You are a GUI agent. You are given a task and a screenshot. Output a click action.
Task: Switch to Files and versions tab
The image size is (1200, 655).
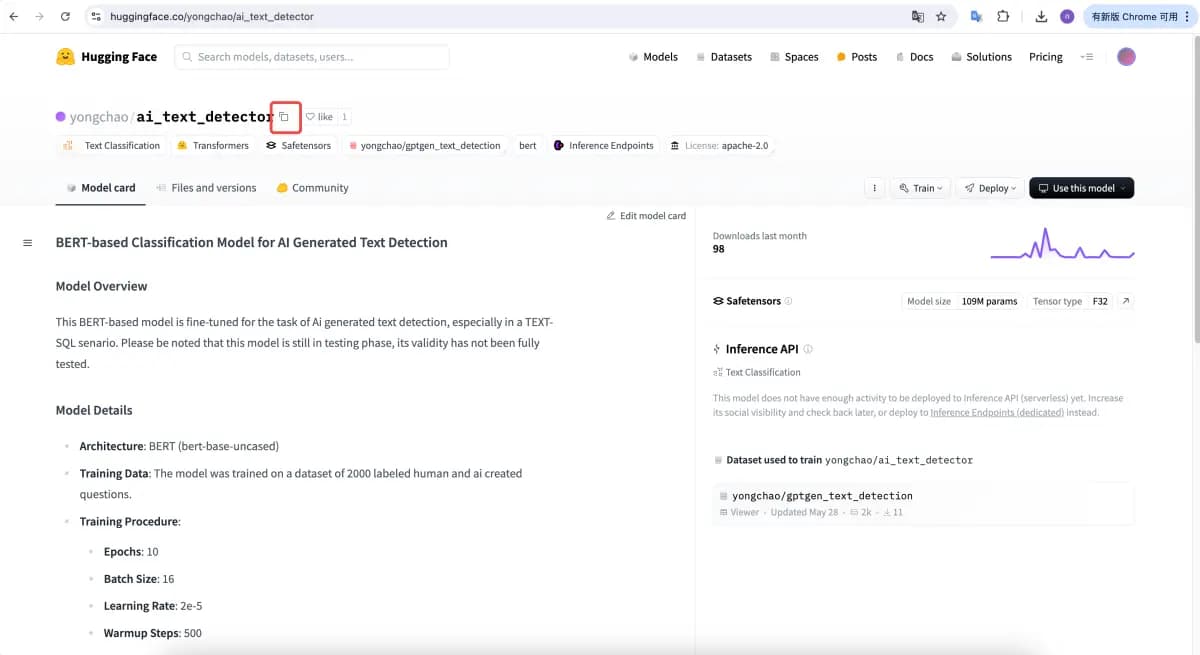pos(206,188)
